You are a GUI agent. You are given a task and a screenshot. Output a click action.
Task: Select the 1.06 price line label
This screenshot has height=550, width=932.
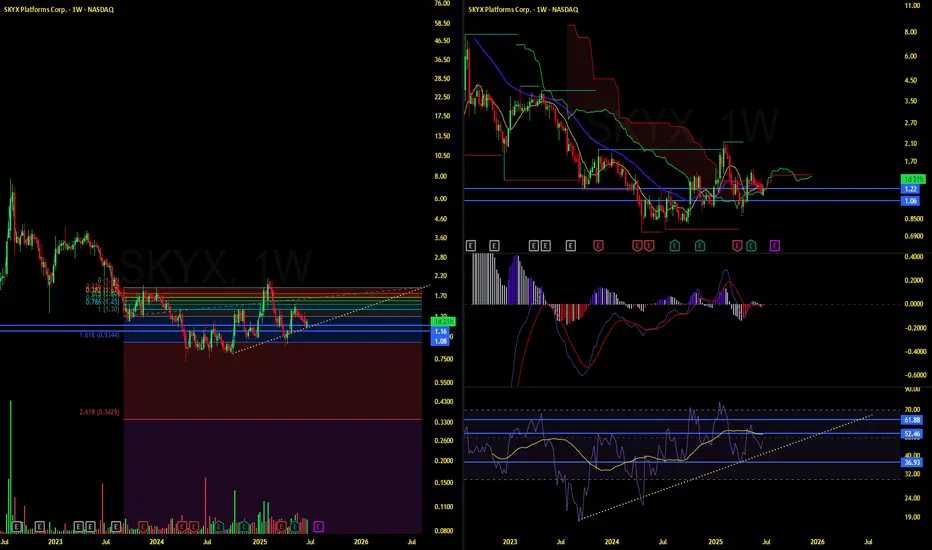click(x=911, y=201)
